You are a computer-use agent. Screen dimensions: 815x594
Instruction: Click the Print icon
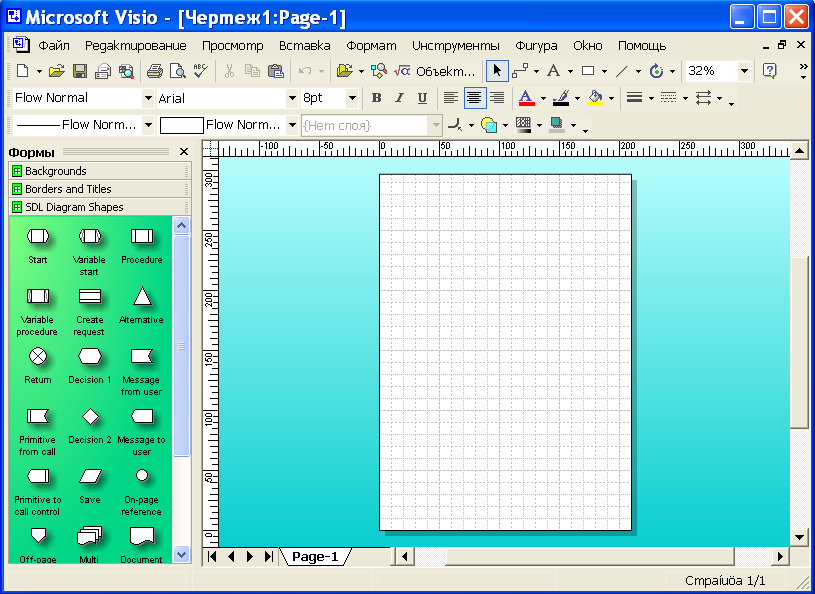coord(154,71)
